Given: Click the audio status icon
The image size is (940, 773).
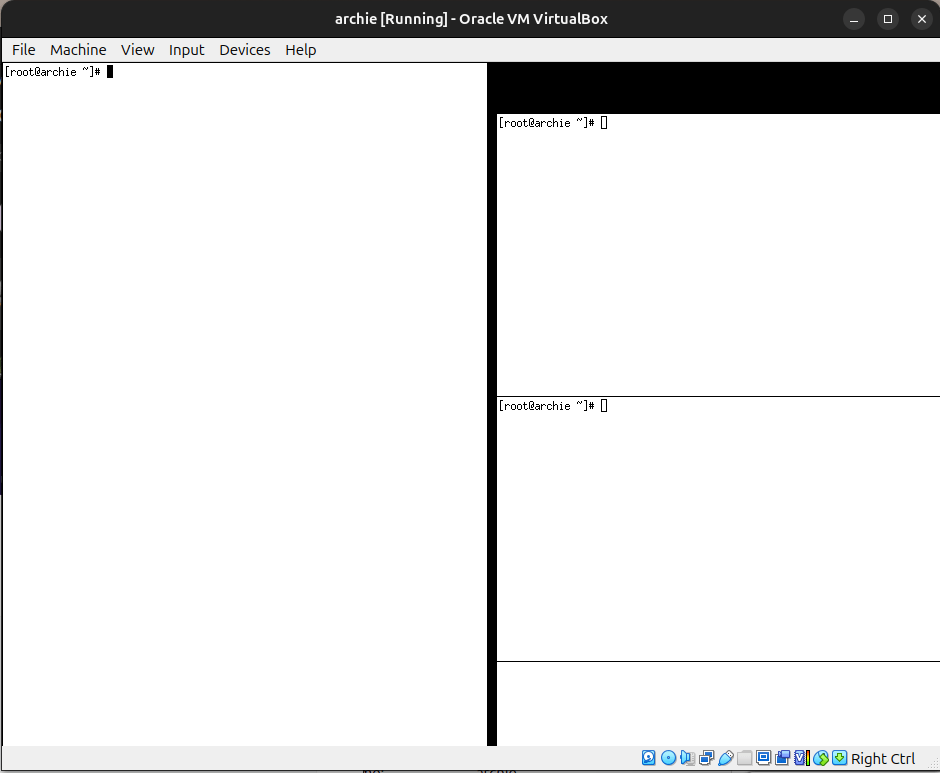Looking at the screenshot, I should click(688, 758).
